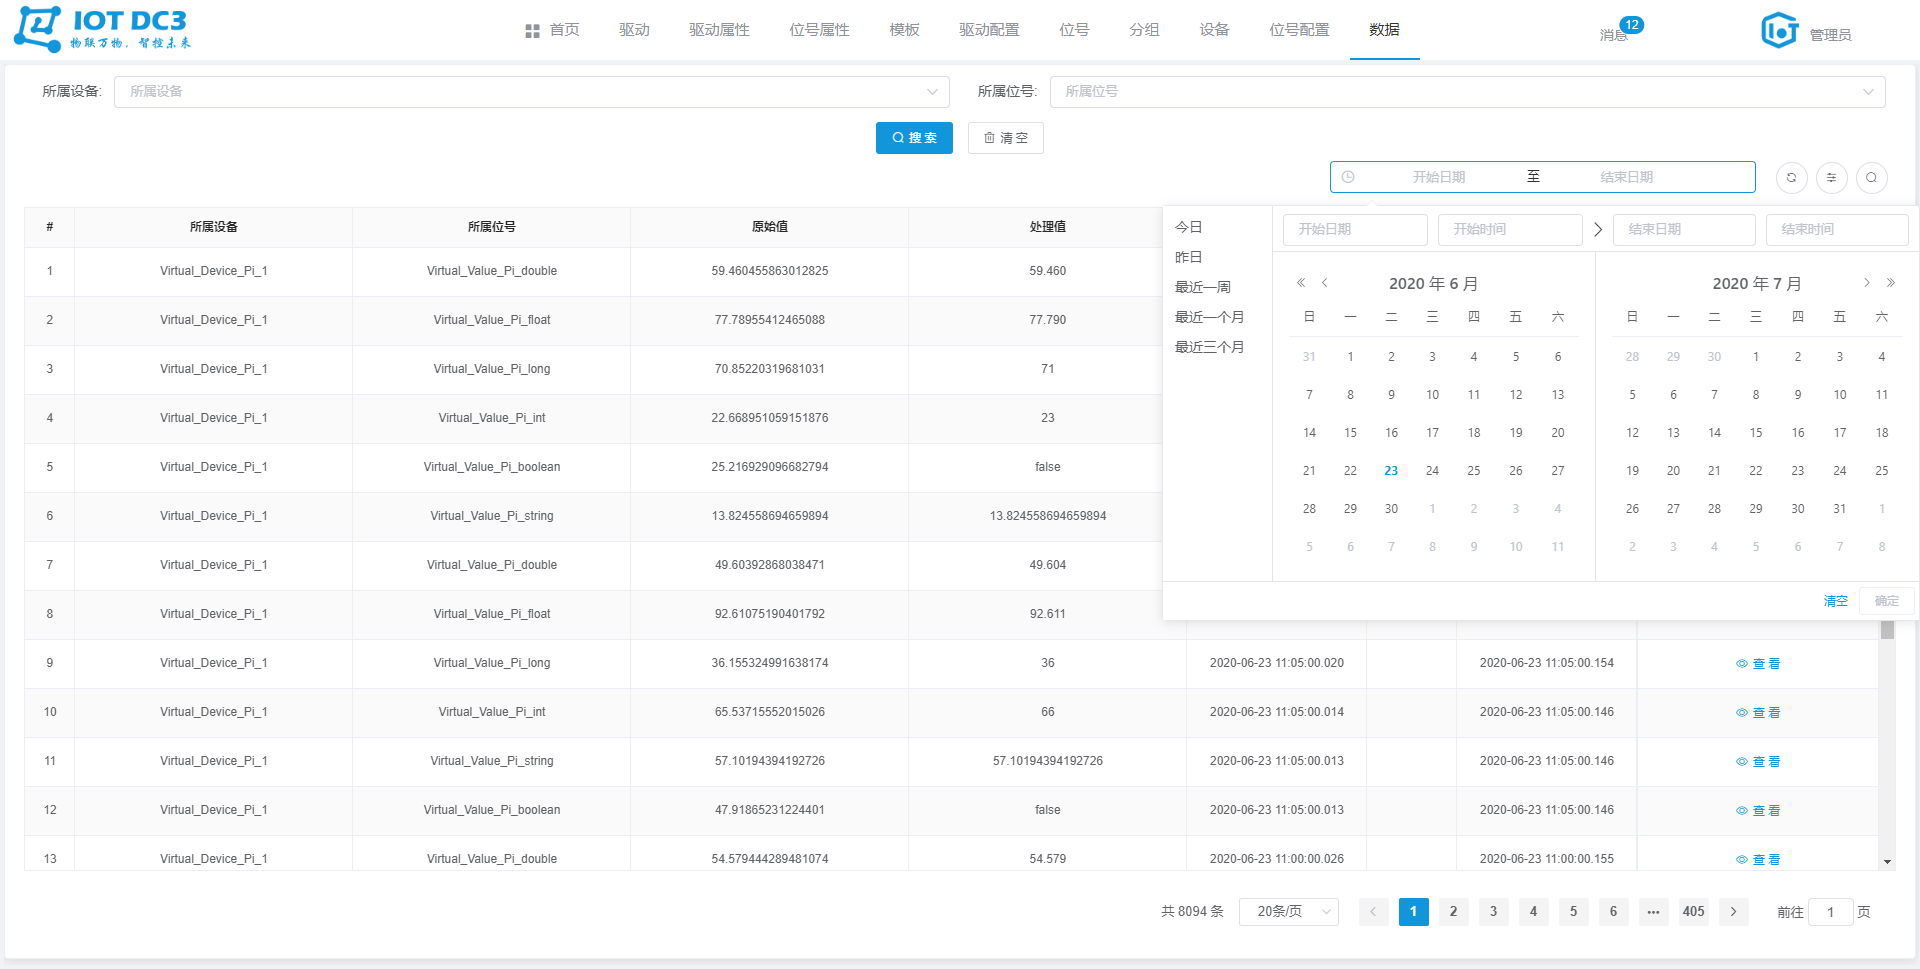Screen dimensions: 1920x969
Task: View details for row 11 record
Action: click(1758, 762)
